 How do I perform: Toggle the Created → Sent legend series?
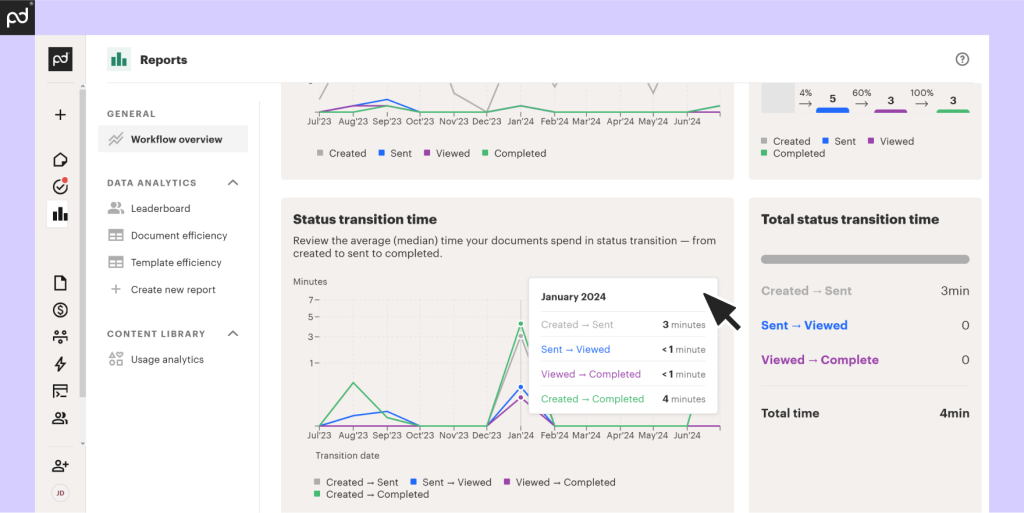click(x=355, y=482)
